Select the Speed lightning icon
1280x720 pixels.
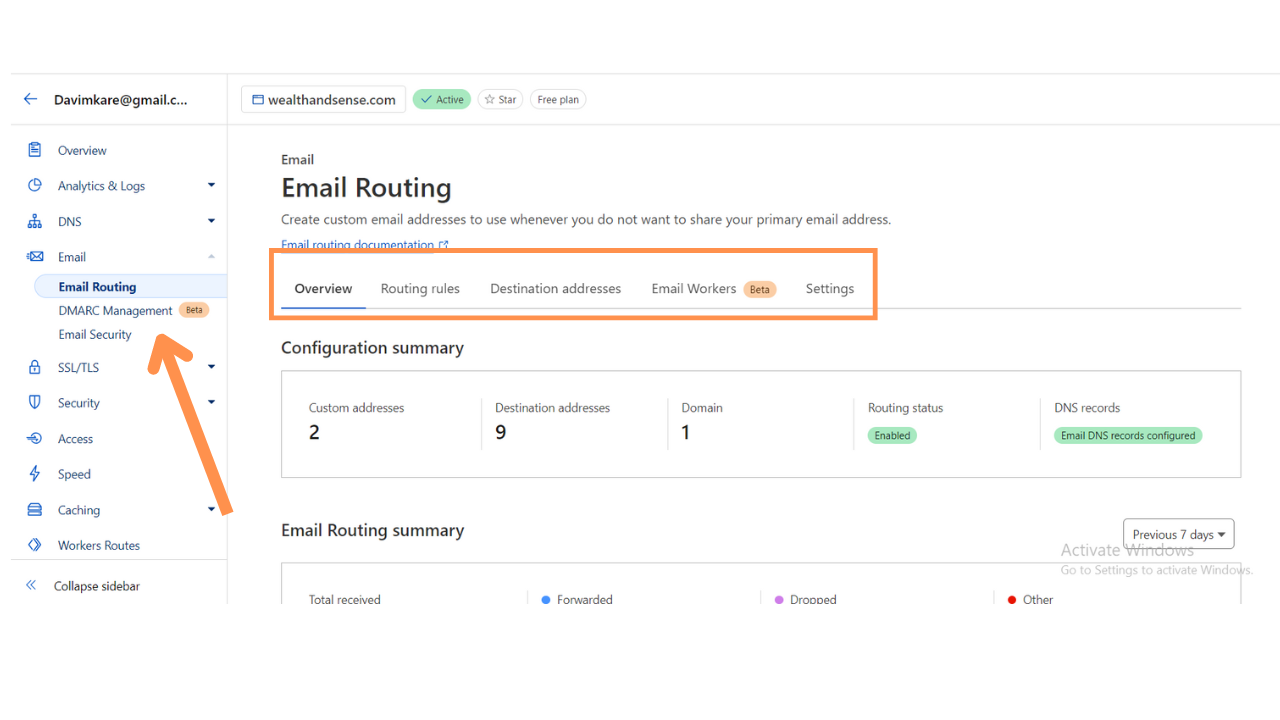pos(34,473)
